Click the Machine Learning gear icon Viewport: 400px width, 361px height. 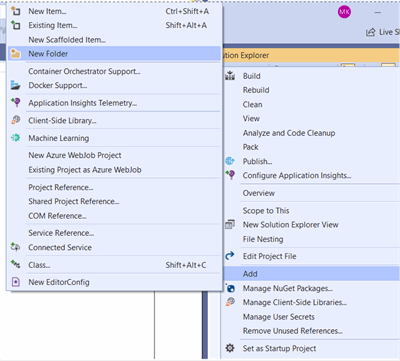[x=15, y=138]
